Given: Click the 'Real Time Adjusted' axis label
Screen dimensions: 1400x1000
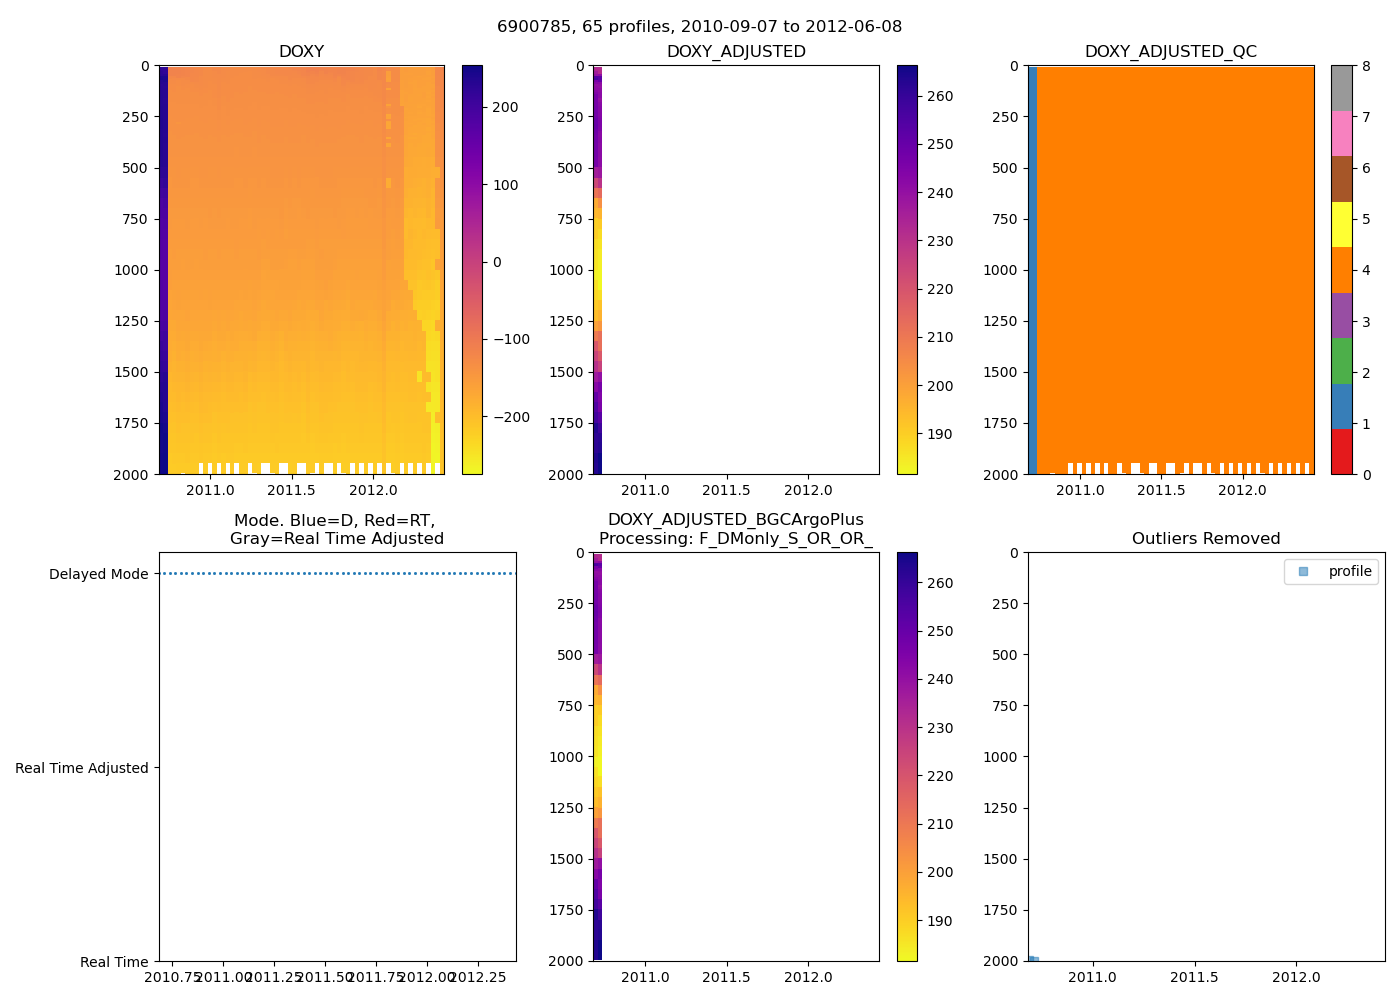Looking at the screenshot, I should pyautogui.click(x=82, y=768).
